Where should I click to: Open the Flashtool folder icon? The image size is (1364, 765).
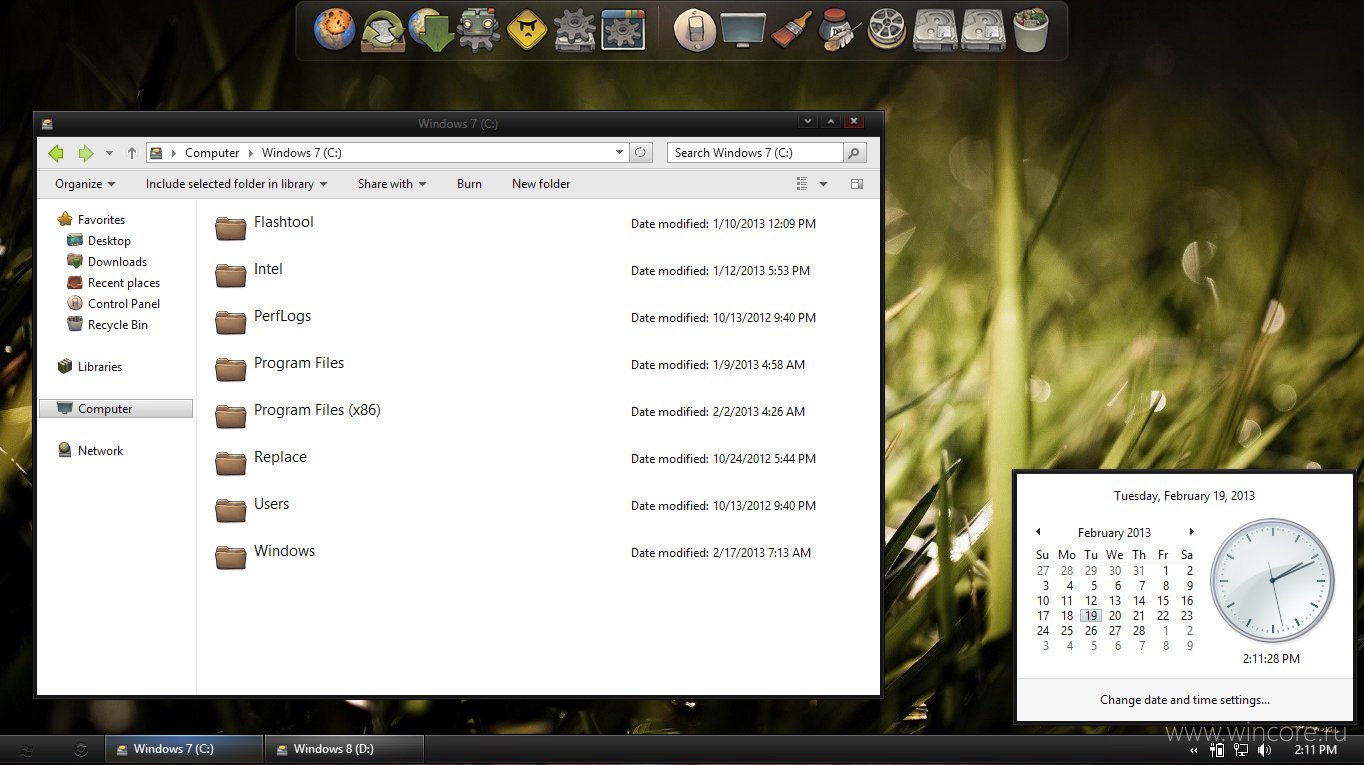click(x=231, y=227)
